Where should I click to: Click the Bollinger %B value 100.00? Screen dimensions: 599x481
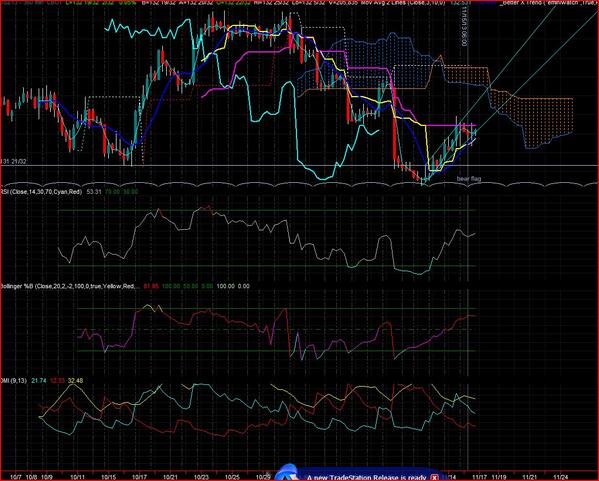click(x=225, y=286)
